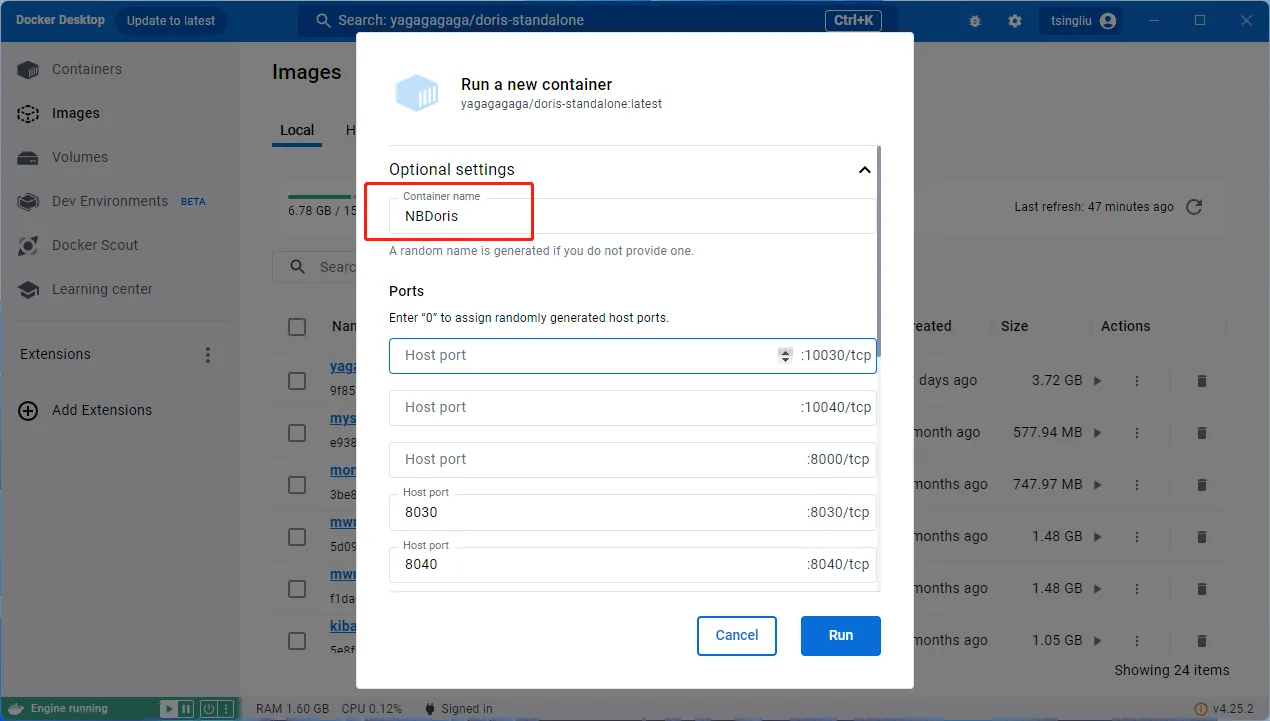The height and width of the screenshot is (721, 1270).
Task: Click the Signed in plug icon
Action: (430, 709)
